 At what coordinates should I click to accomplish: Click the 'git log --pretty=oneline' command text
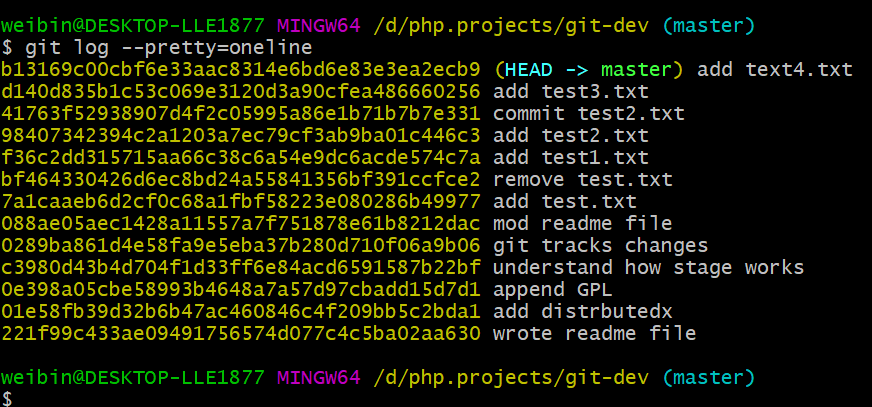pos(169,48)
